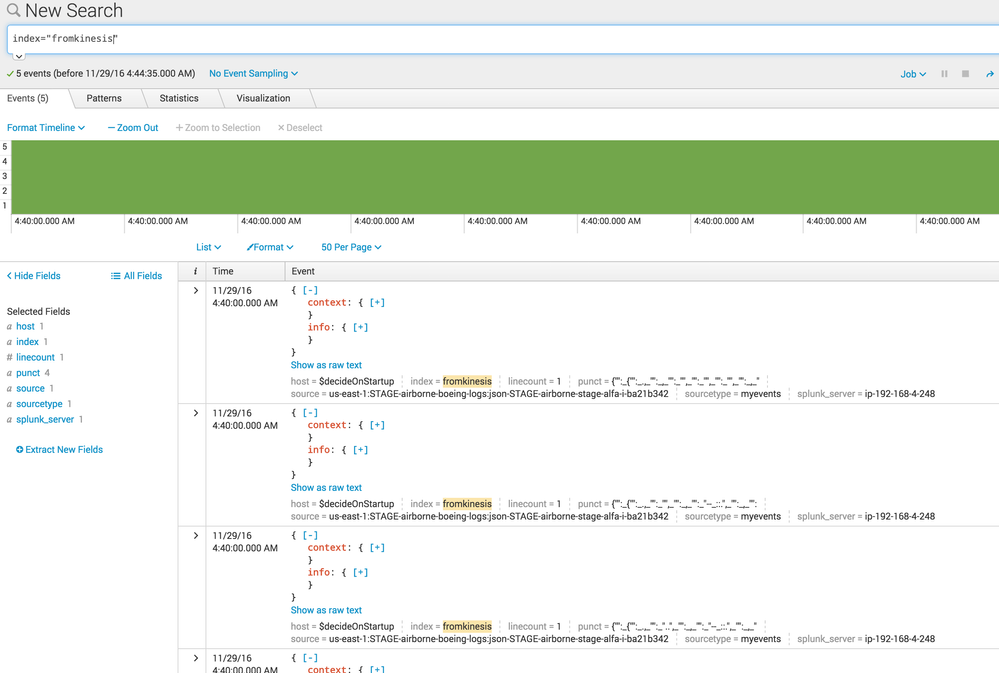Open the All Fields list

[x=136, y=276]
